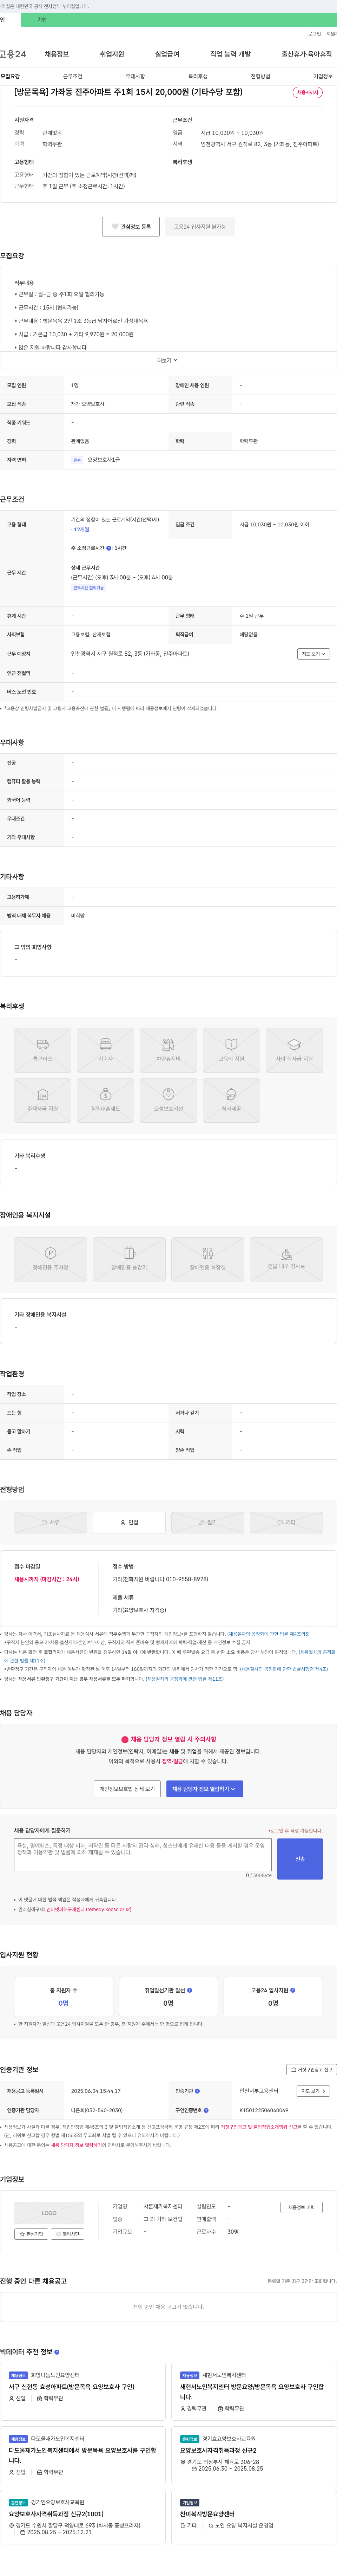The height and width of the screenshot is (2576, 337).
Task: Click the 채용정보 이력 button
Action: (301, 2207)
